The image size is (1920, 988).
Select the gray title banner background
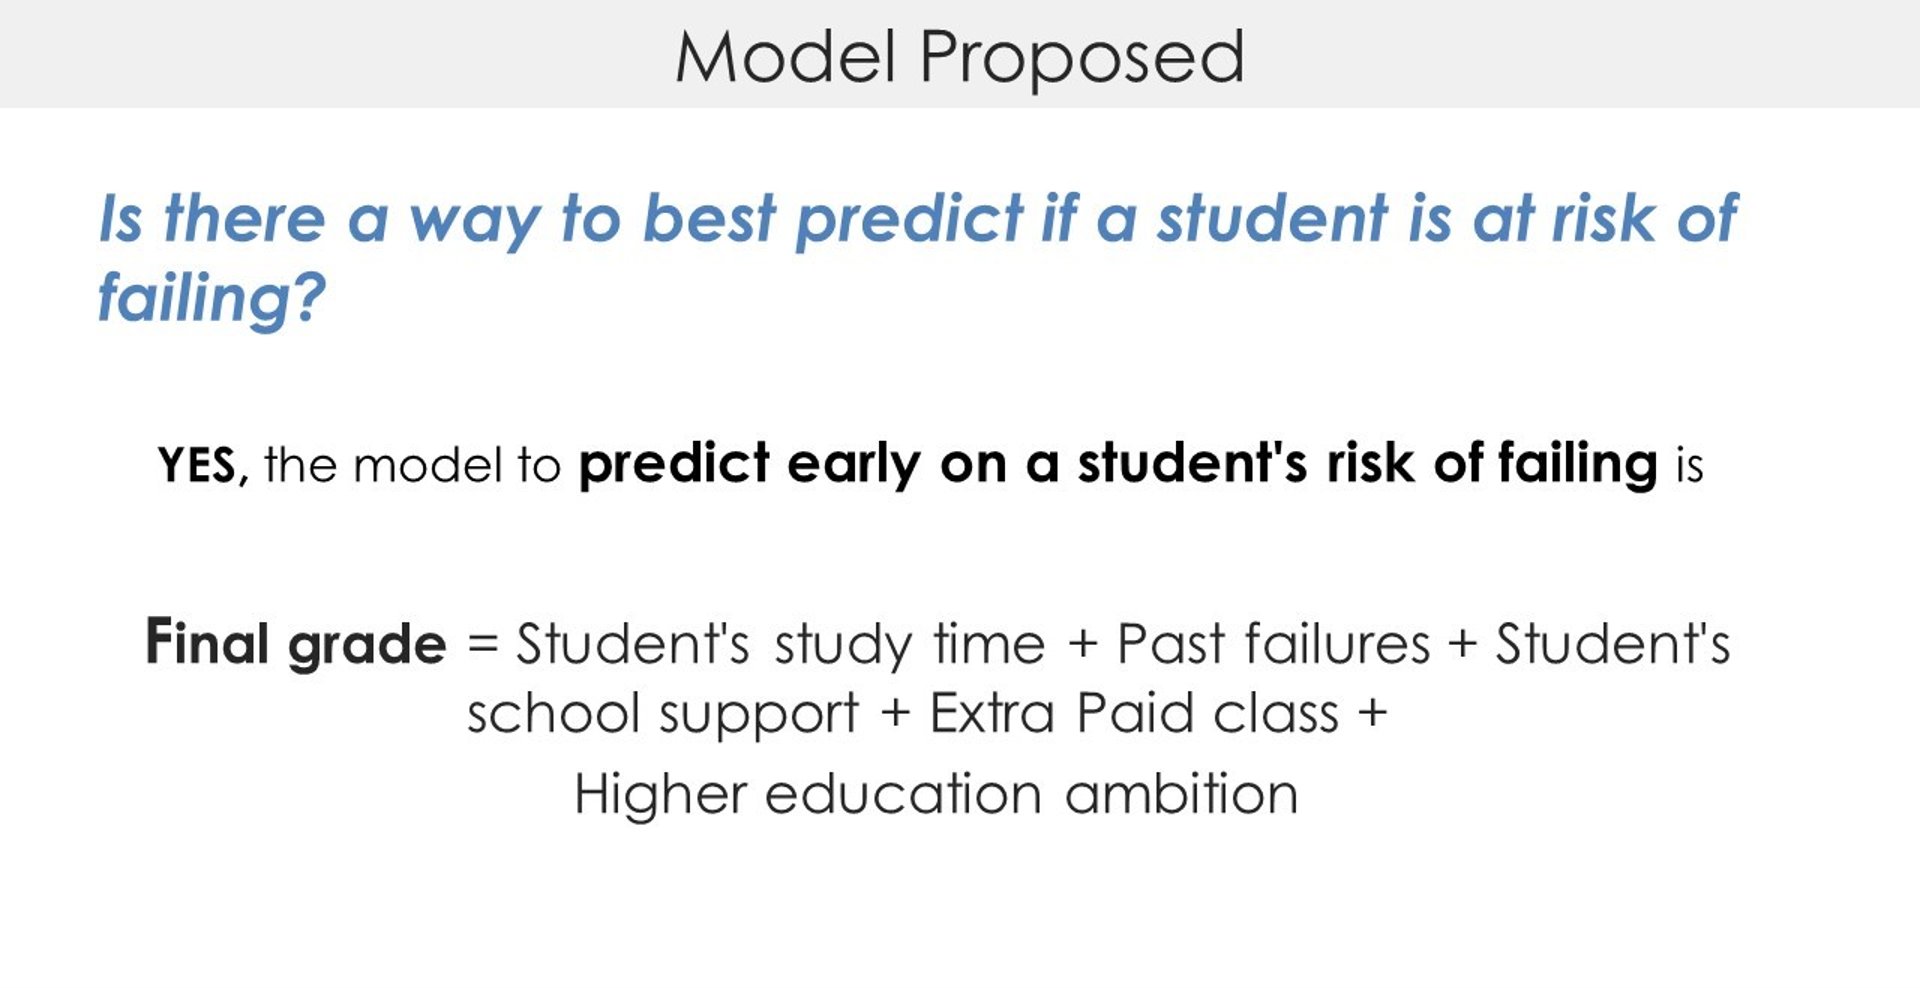point(960,54)
